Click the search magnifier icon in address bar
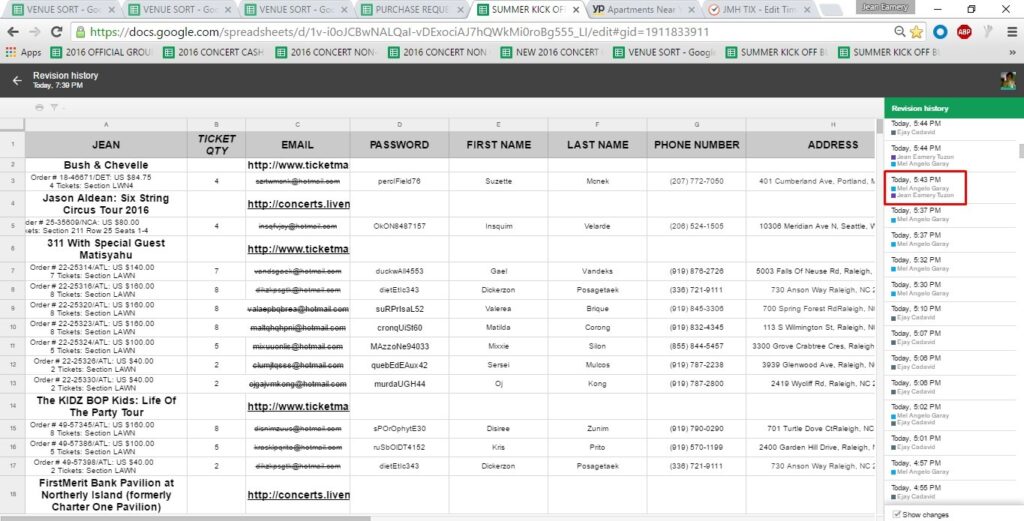The width and height of the screenshot is (1024, 521). [896, 31]
